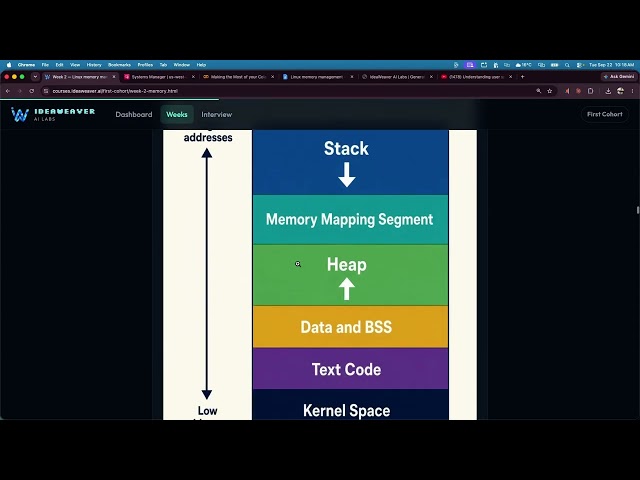The image size is (640, 480).
Task: Open the battery status menu bar icon
Action: click(554, 65)
